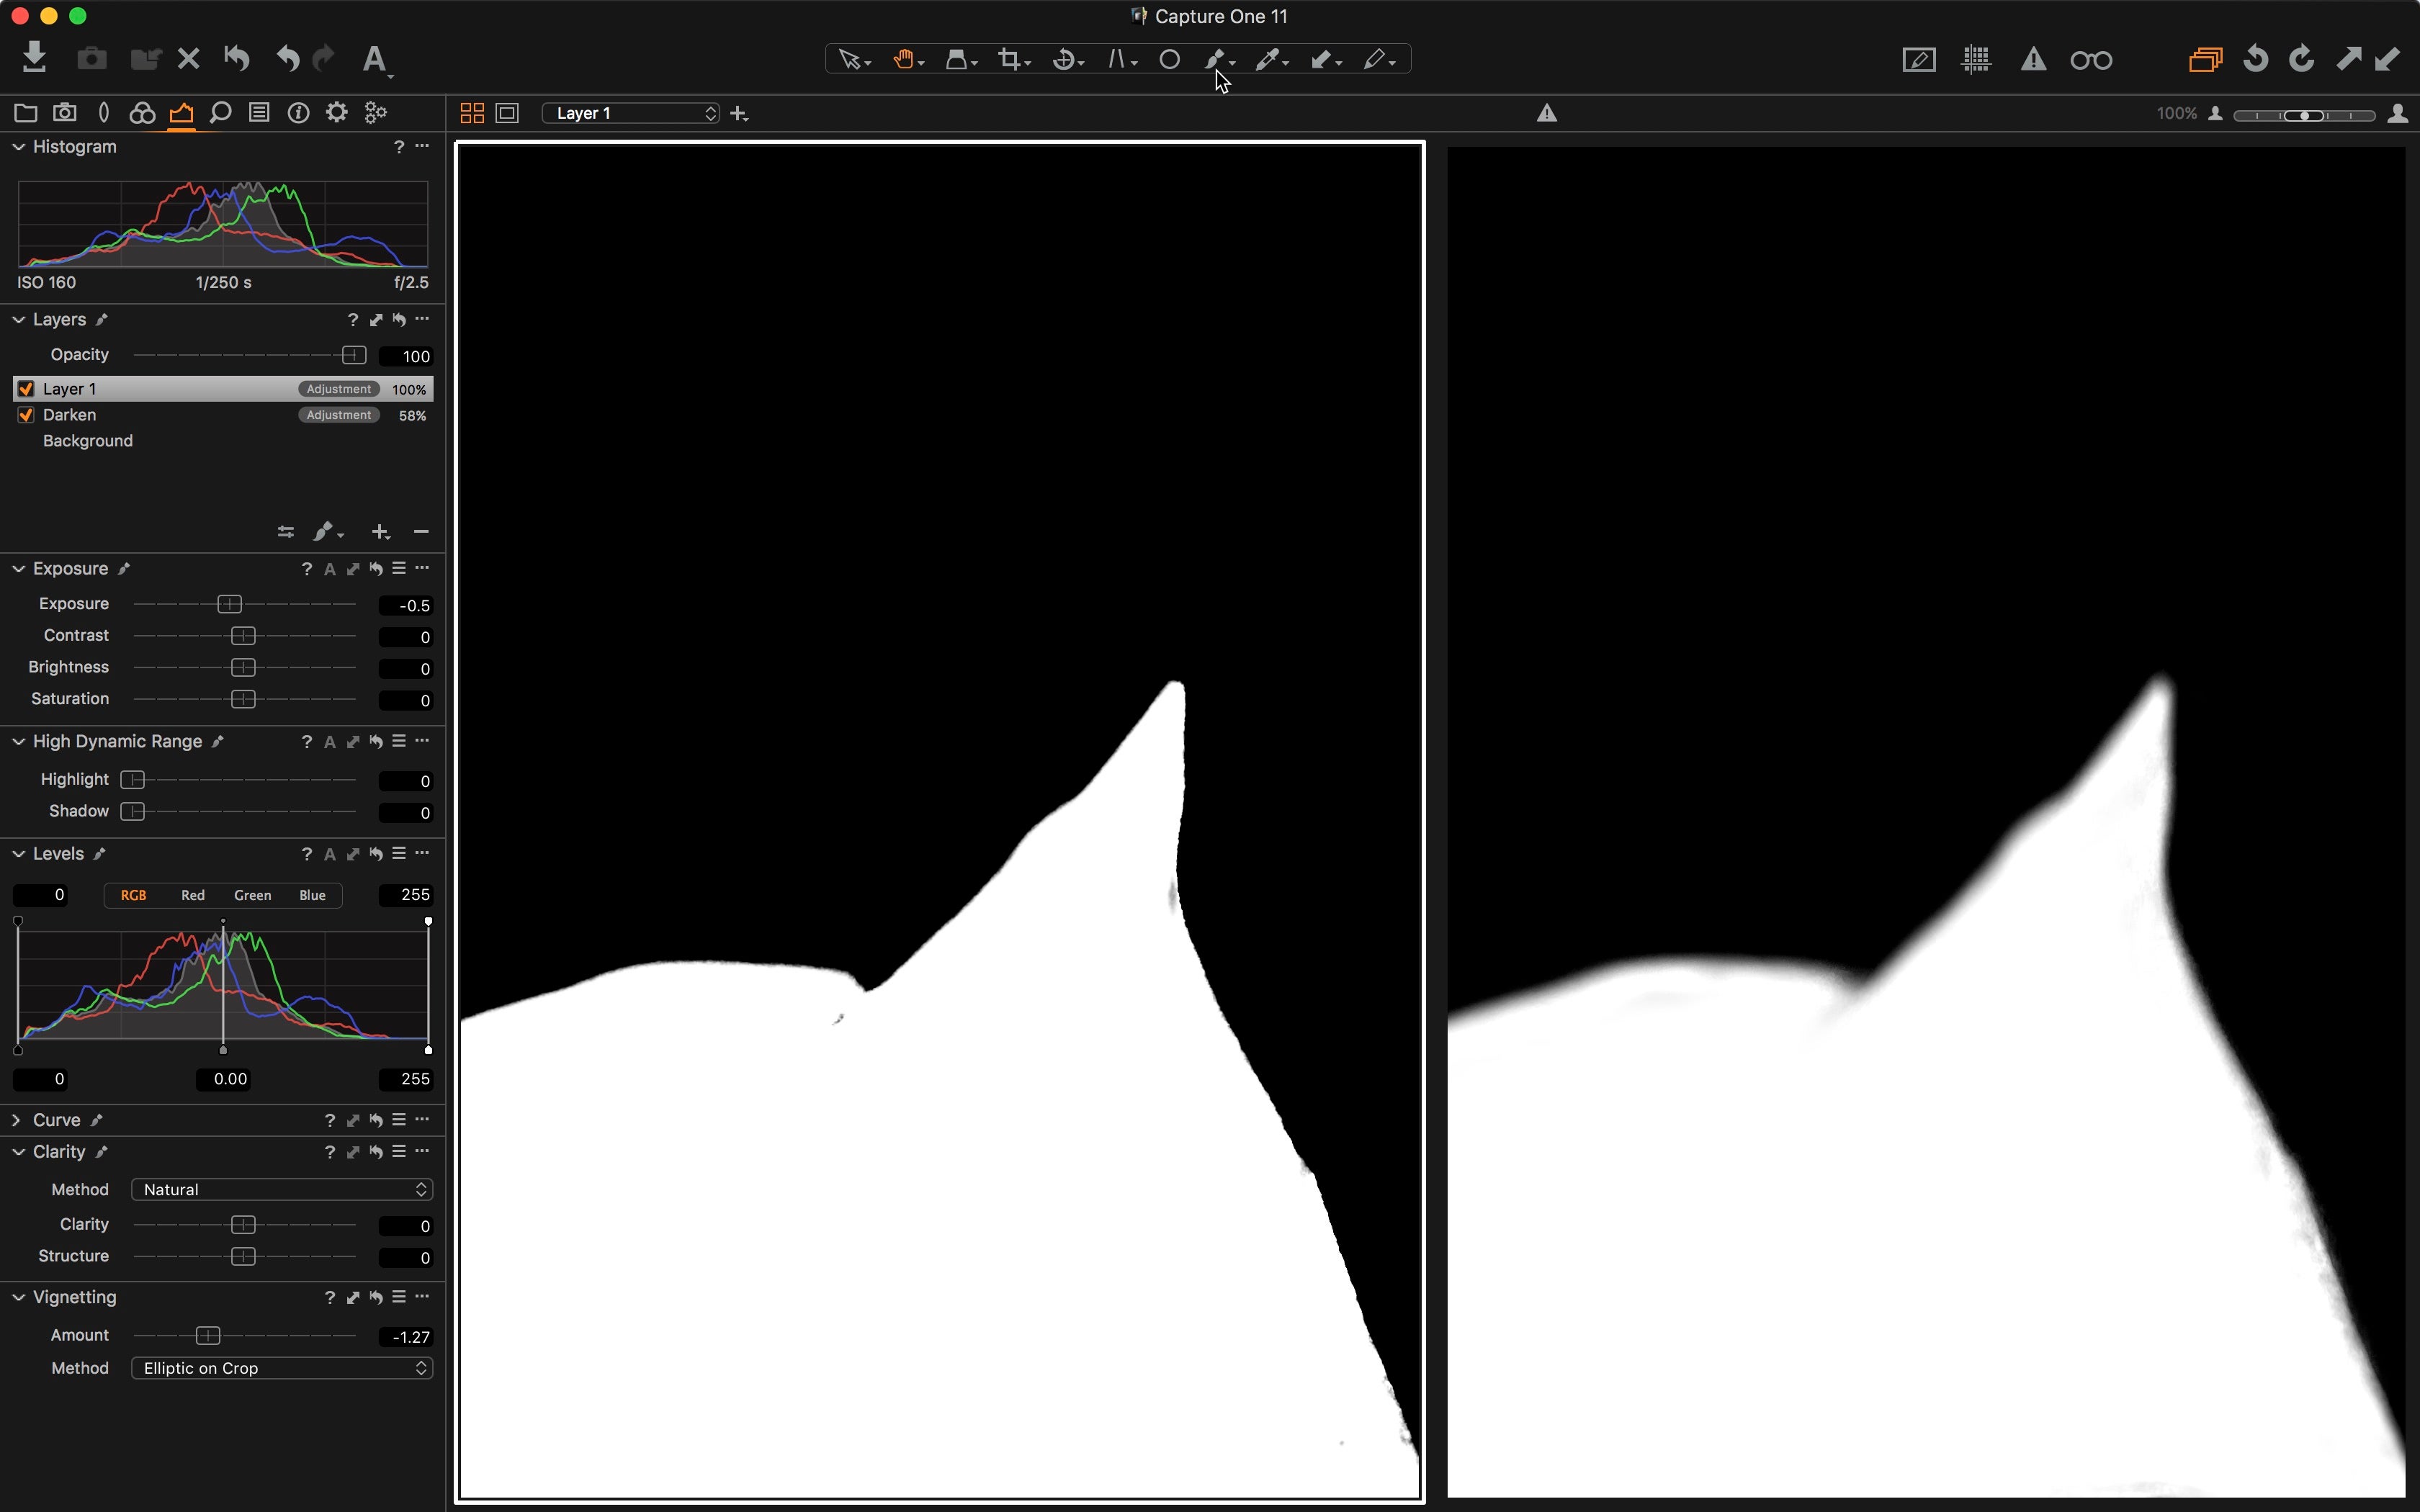This screenshot has width=2420, height=1512.
Task: Click the Exposure slider handle
Action: click(x=230, y=605)
